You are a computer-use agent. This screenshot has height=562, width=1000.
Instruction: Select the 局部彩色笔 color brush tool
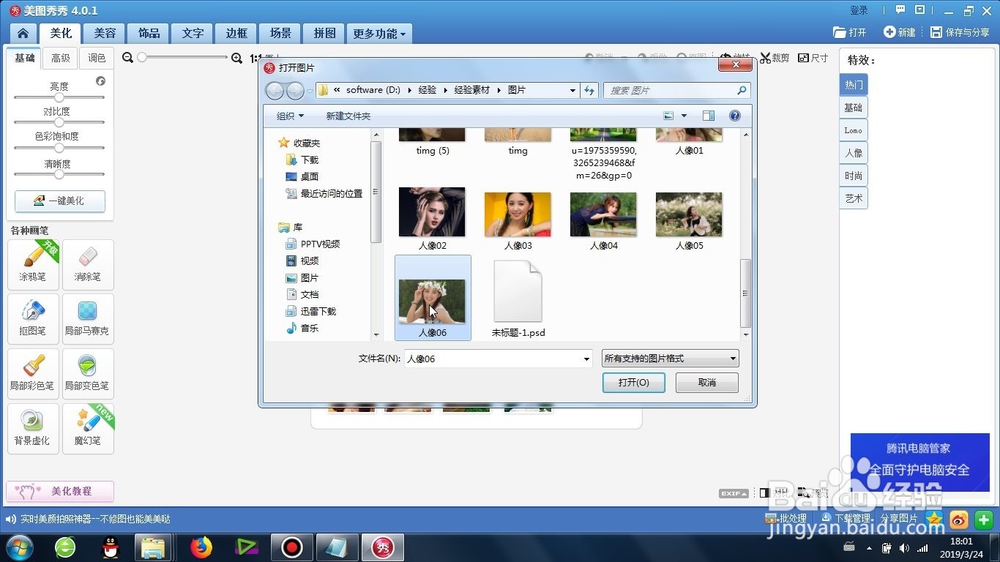pyautogui.click(x=33, y=373)
